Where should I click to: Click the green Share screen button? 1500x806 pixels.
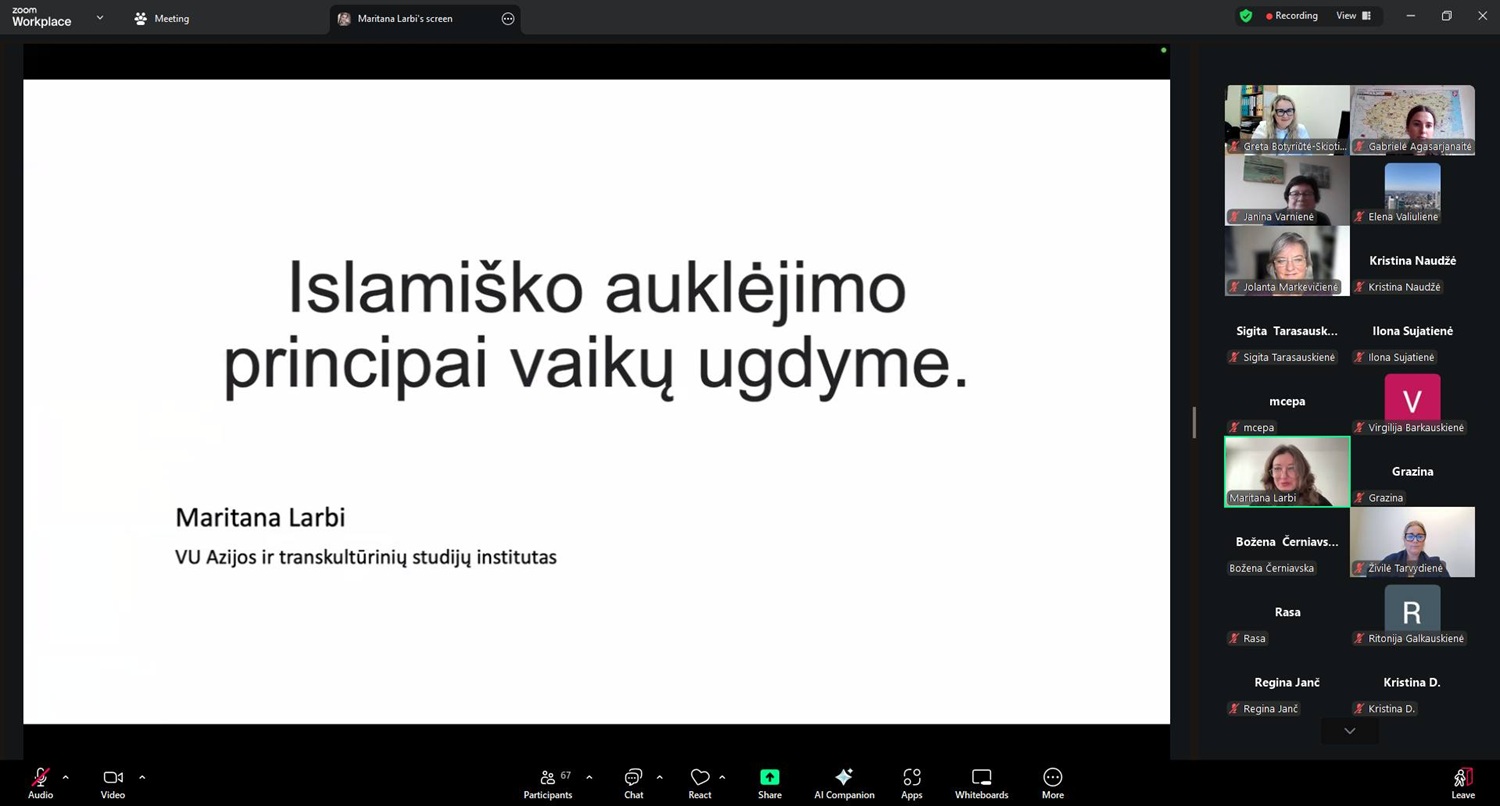(x=769, y=783)
